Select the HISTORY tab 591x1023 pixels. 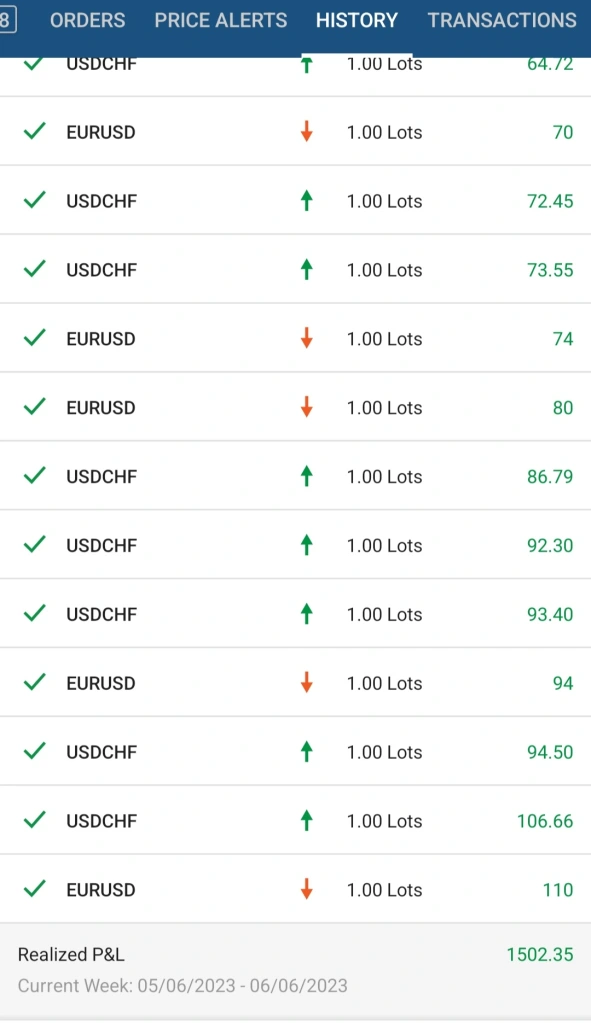tap(357, 20)
